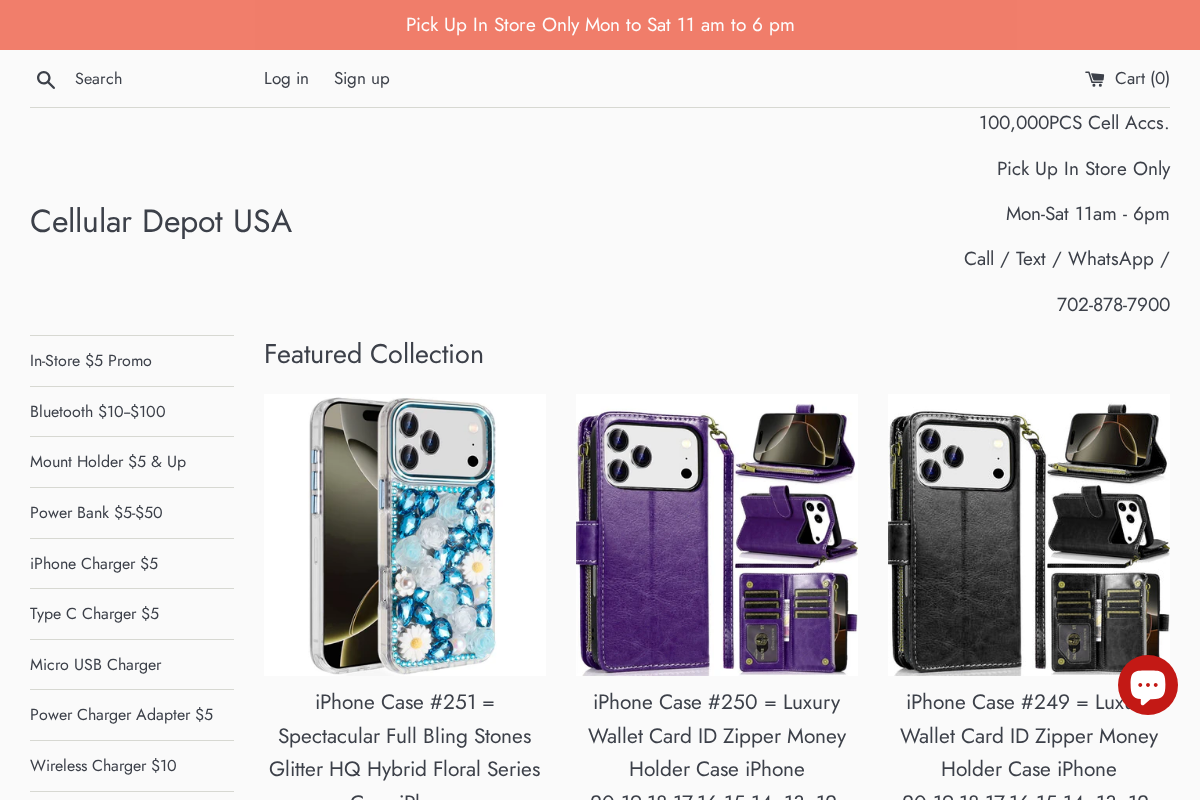The image size is (1200, 800).
Task: Select the Type C Charger $5 category
Action: (x=94, y=614)
